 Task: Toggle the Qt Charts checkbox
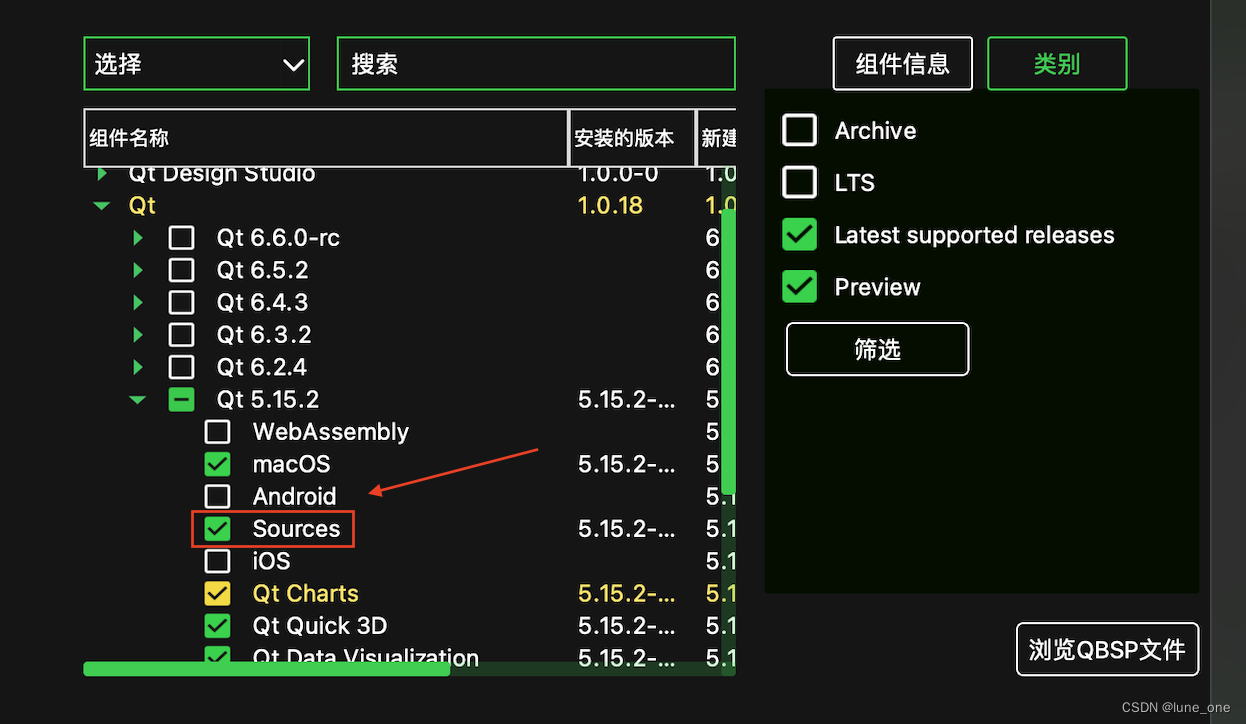tap(217, 593)
